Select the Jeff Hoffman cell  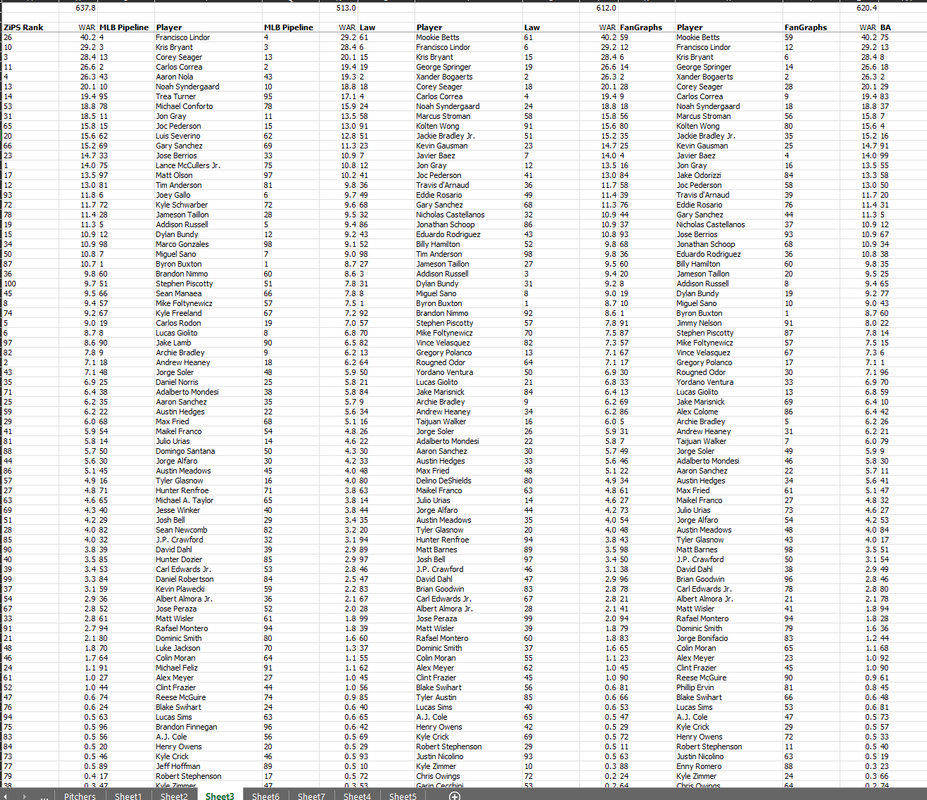coord(208,766)
